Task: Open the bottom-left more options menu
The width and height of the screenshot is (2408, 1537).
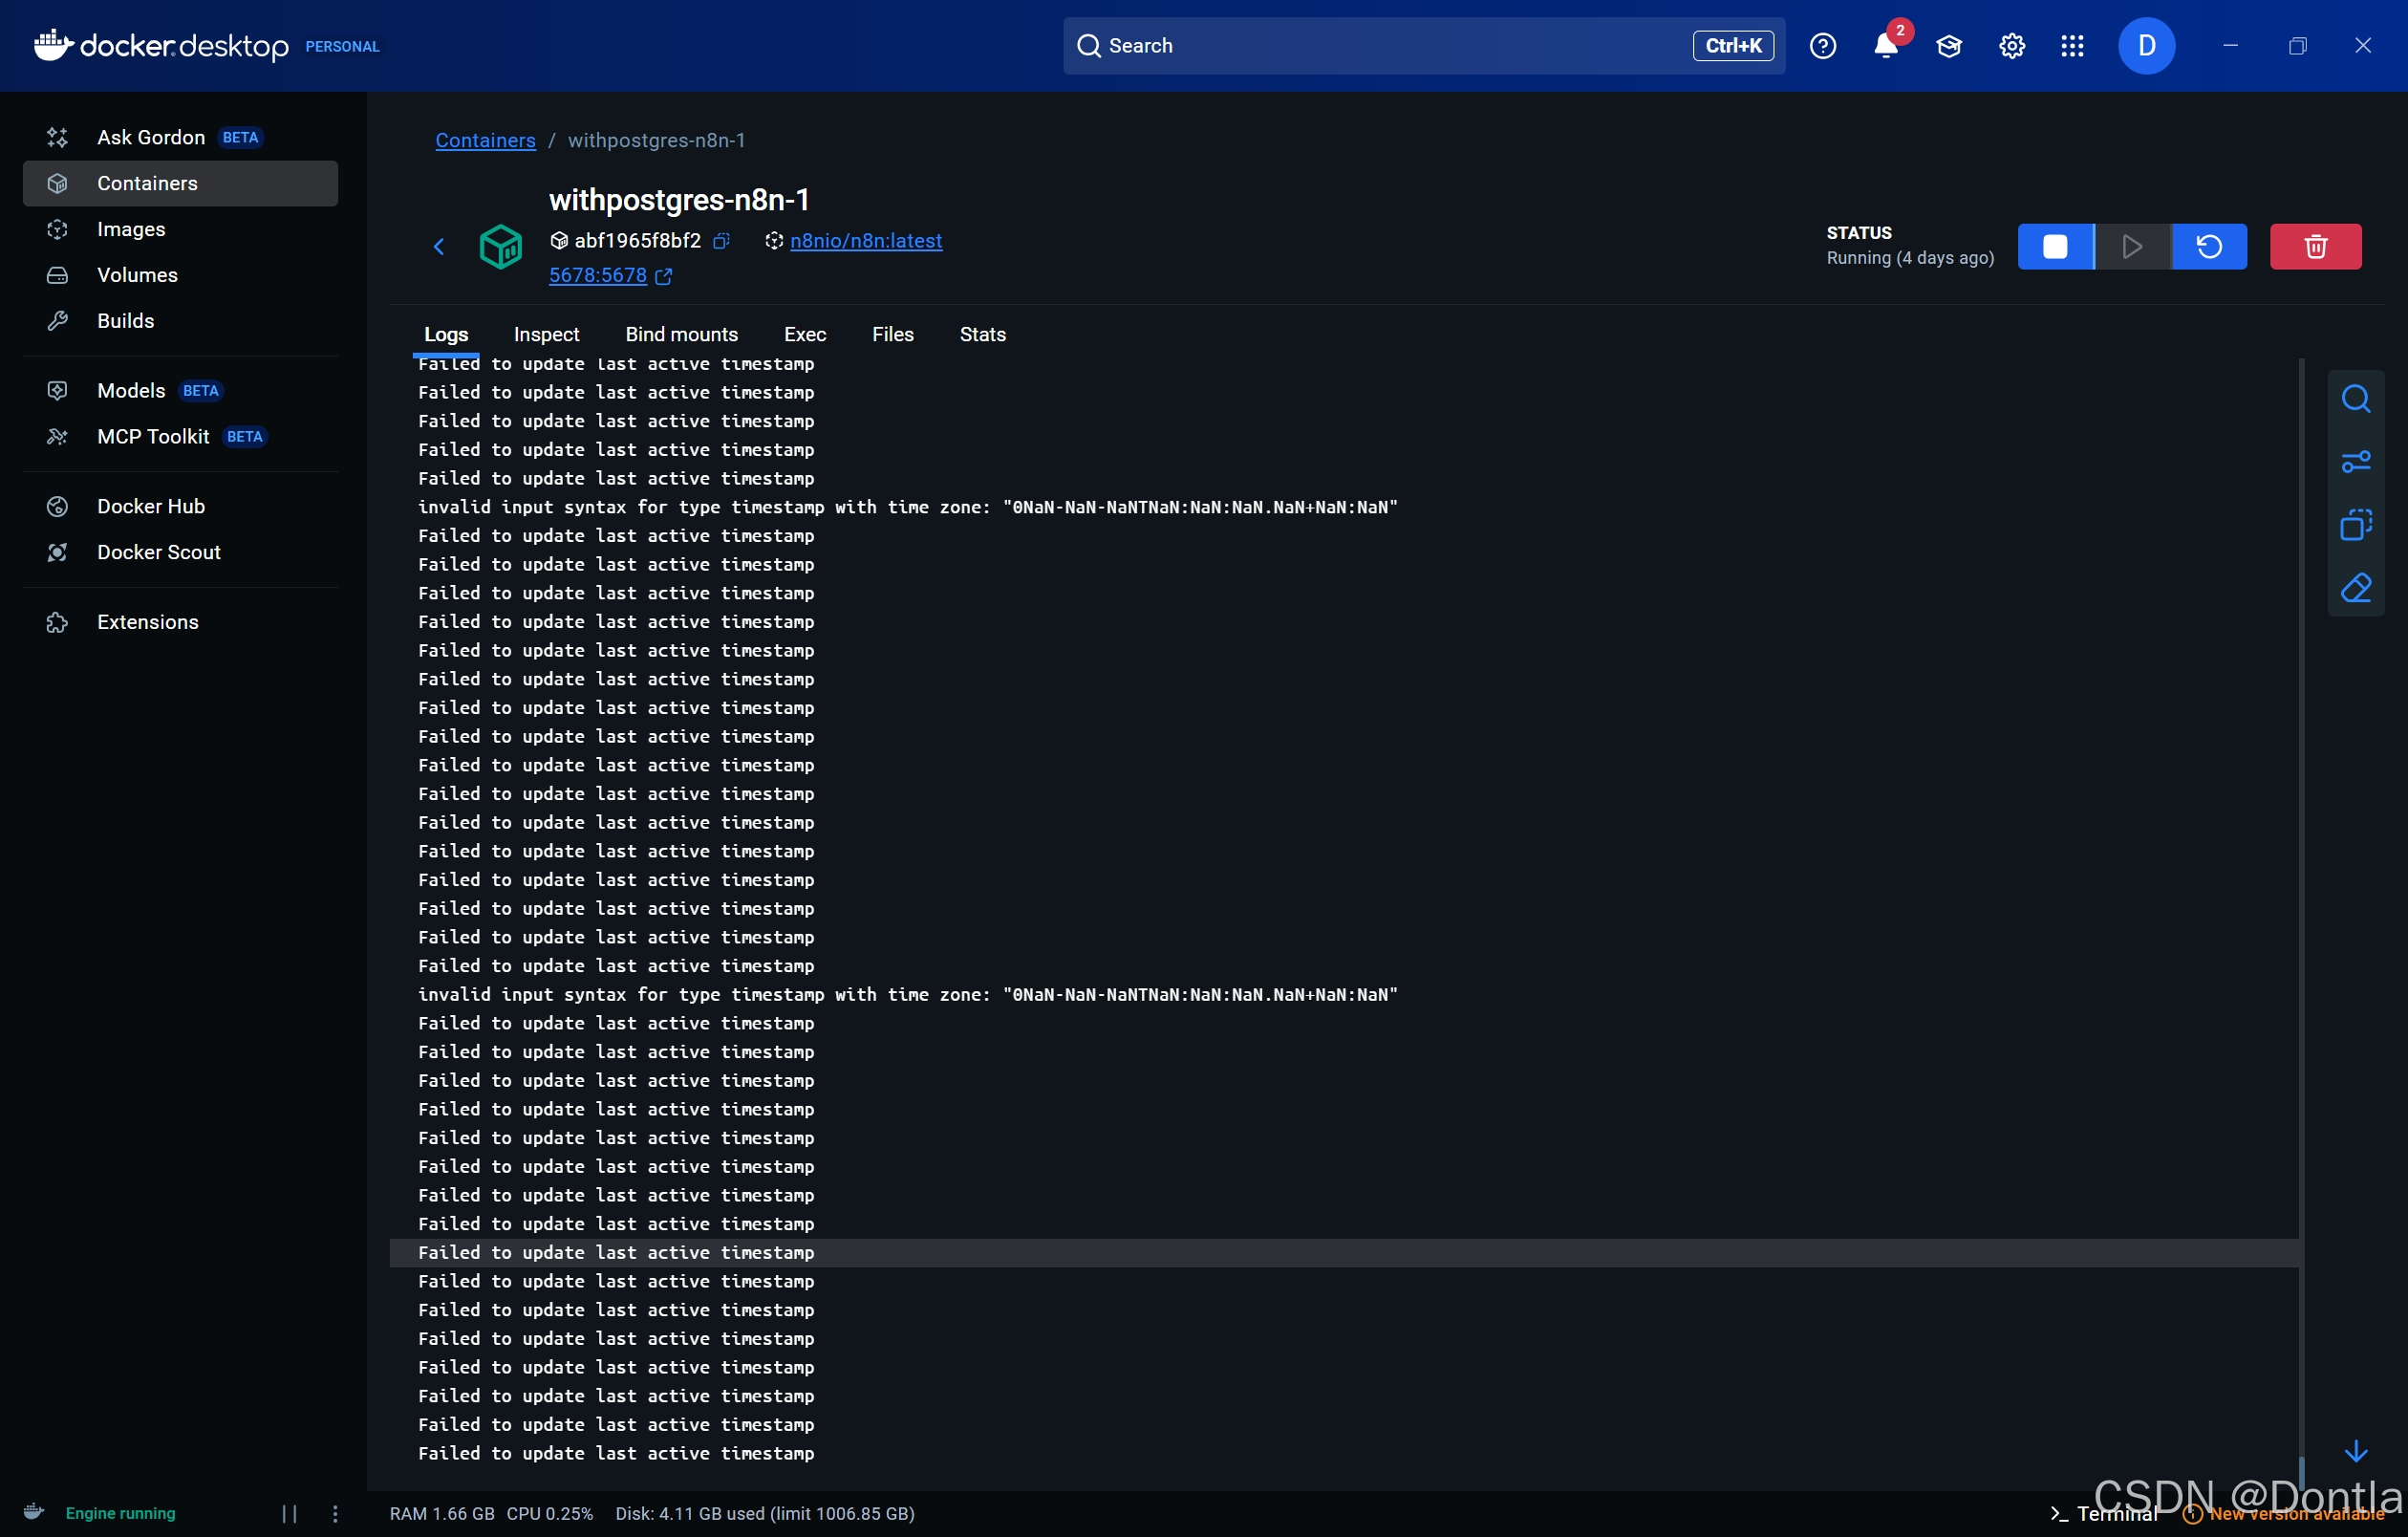Action: (335, 1513)
